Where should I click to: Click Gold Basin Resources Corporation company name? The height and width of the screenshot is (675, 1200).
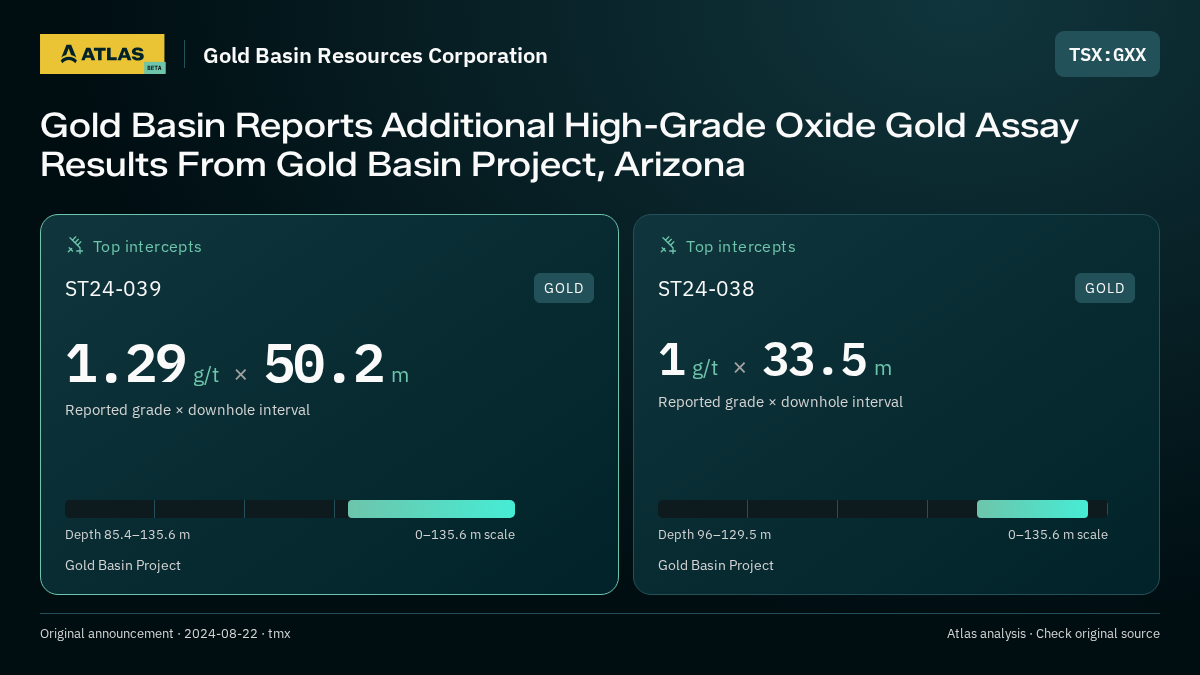(x=375, y=56)
